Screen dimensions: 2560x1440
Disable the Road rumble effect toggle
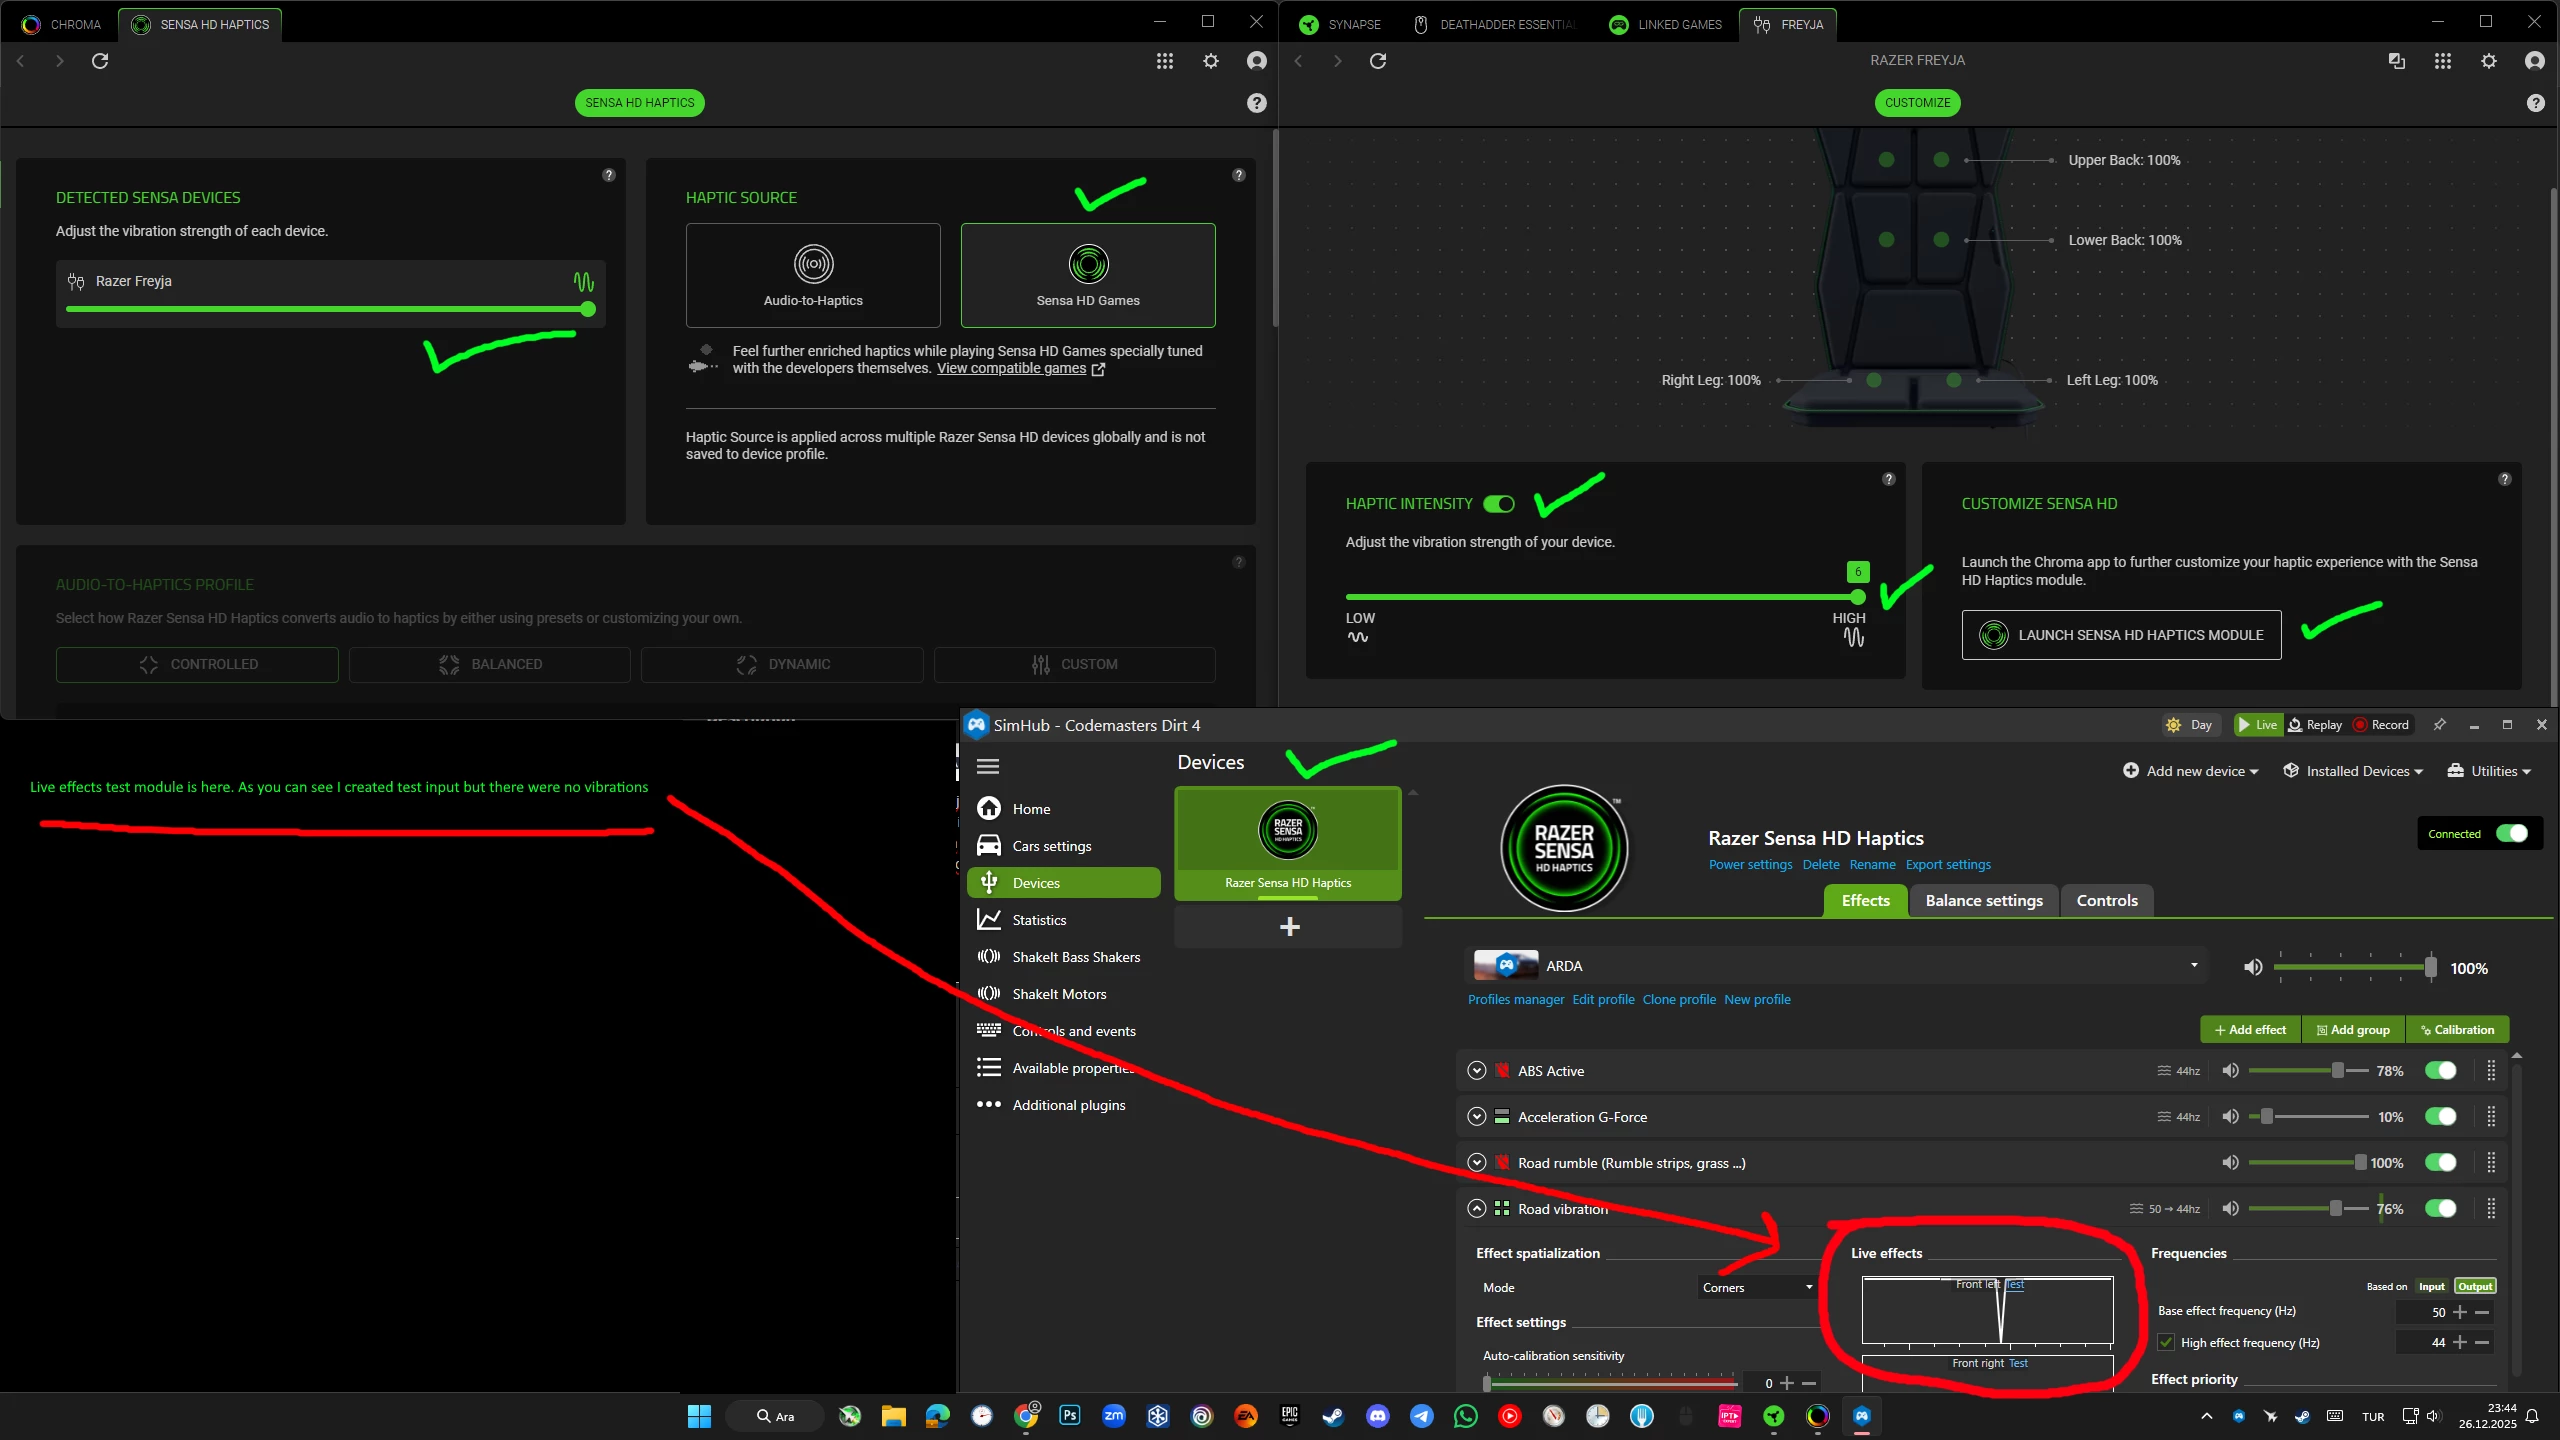(x=2440, y=1163)
